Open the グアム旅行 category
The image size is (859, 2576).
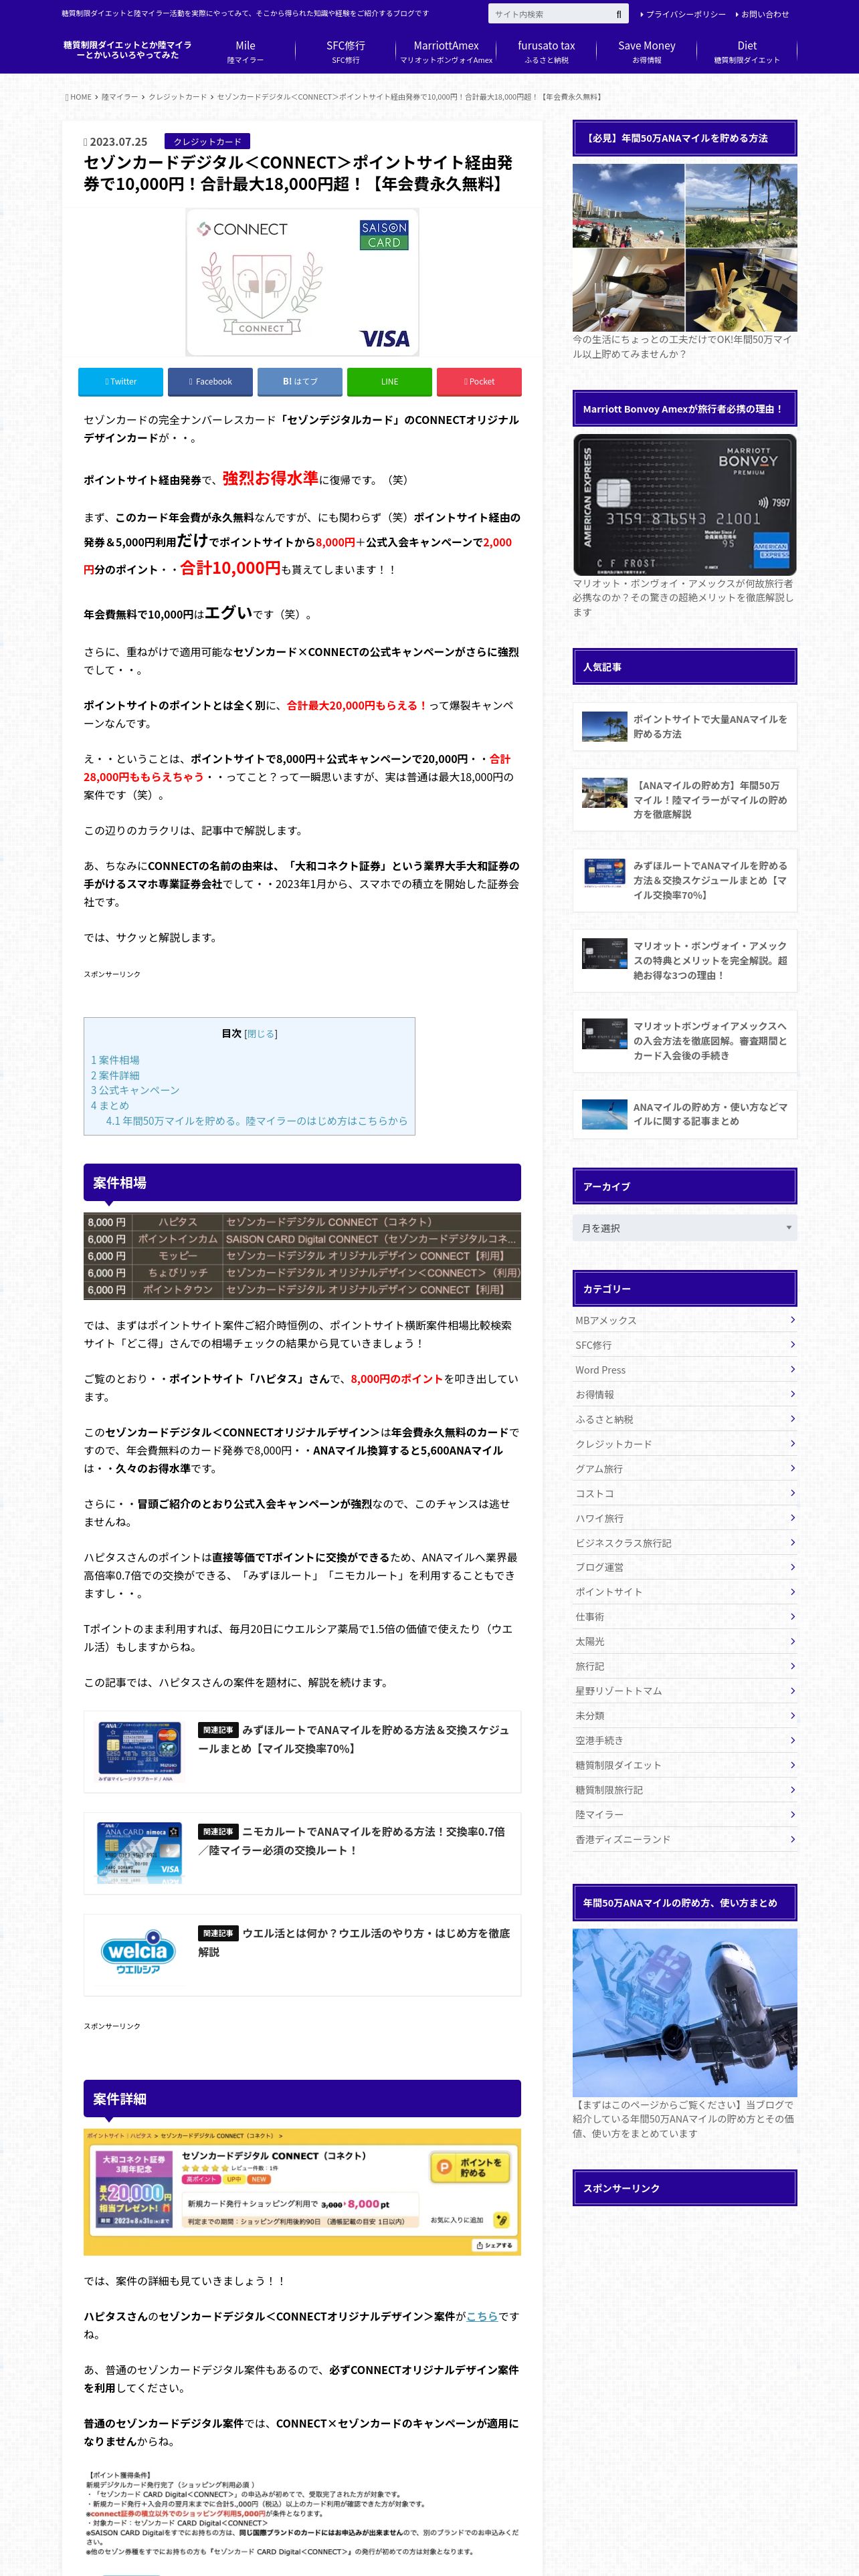[684, 1468]
